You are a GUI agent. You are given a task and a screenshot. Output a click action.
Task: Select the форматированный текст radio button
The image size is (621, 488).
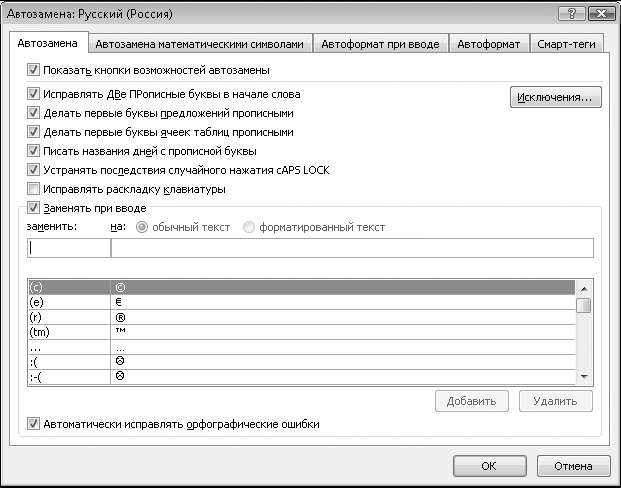tap(249, 227)
